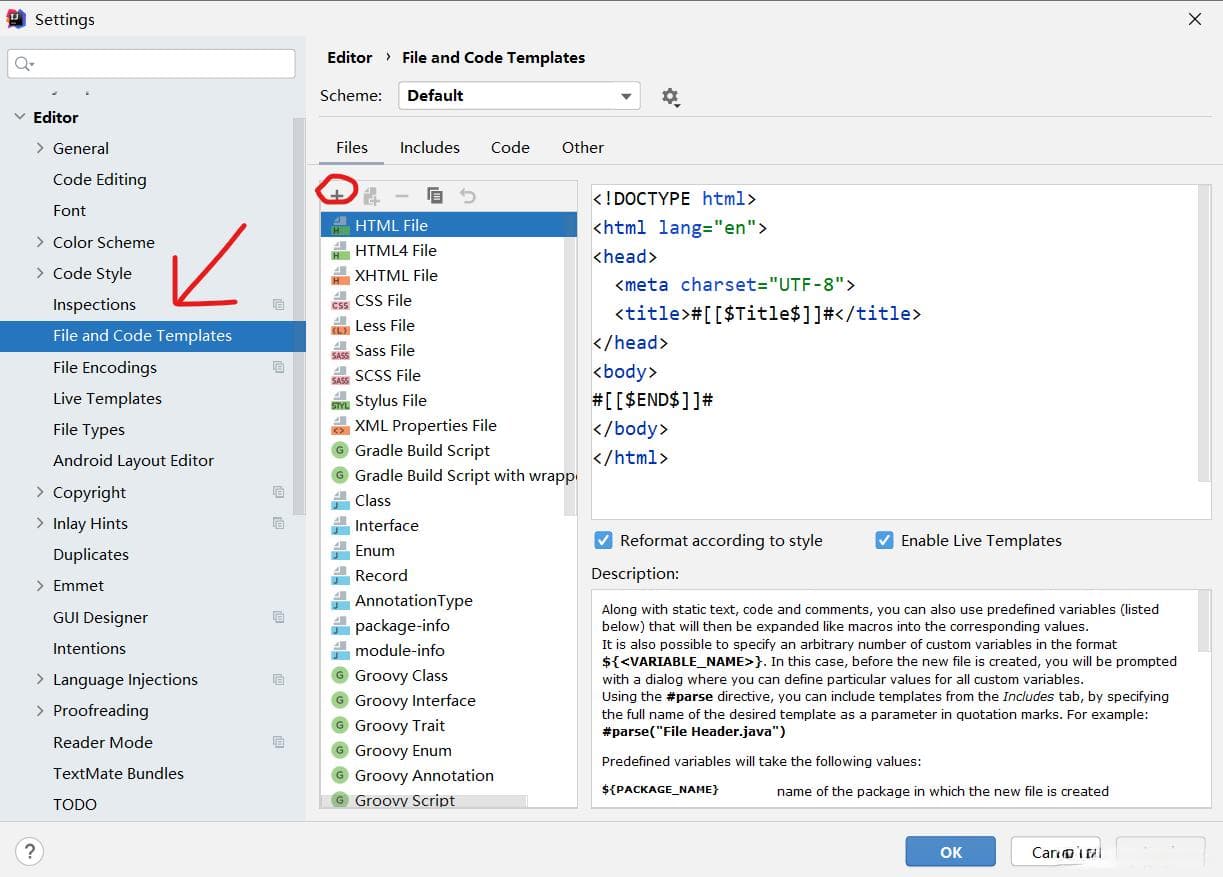Viewport: 1223px width, 877px height.
Task: Select the Enum template
Action: pyautogui.click(x=375, y=550)
